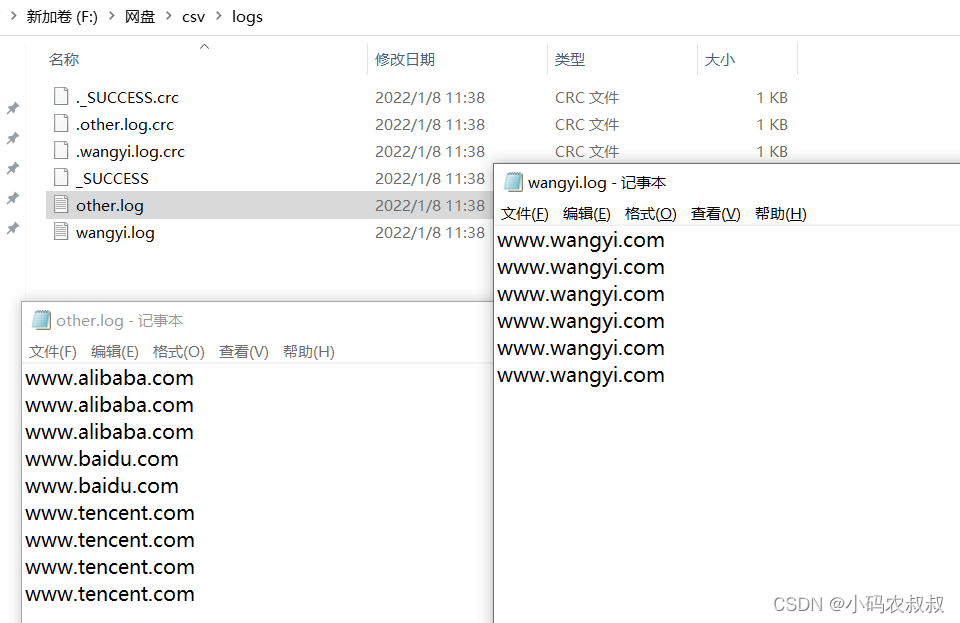Click CRC 文件 type of ._SUCCESS.crc
Image resolution: width=960 pixels, height=623 pixels.
[x=587, y=97]
